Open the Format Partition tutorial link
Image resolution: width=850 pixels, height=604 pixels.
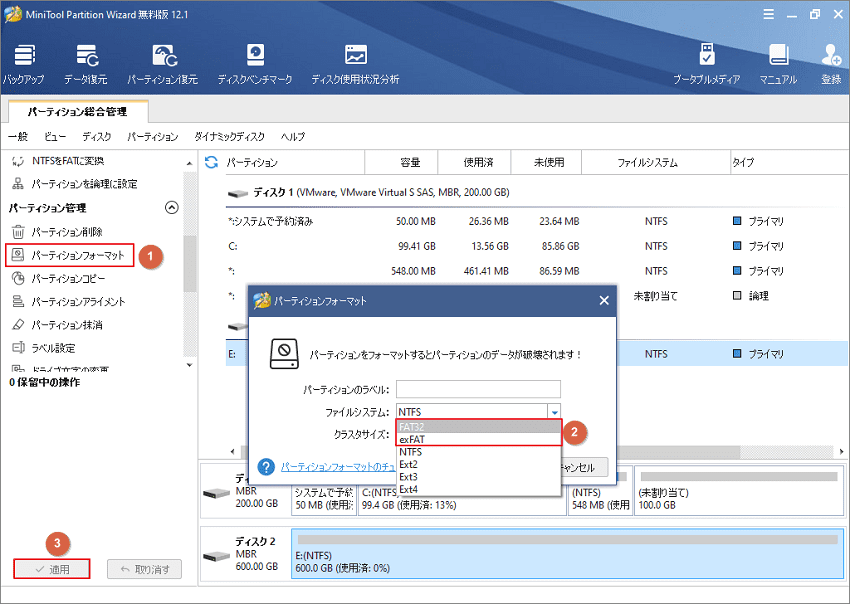(x=338, y=466)
